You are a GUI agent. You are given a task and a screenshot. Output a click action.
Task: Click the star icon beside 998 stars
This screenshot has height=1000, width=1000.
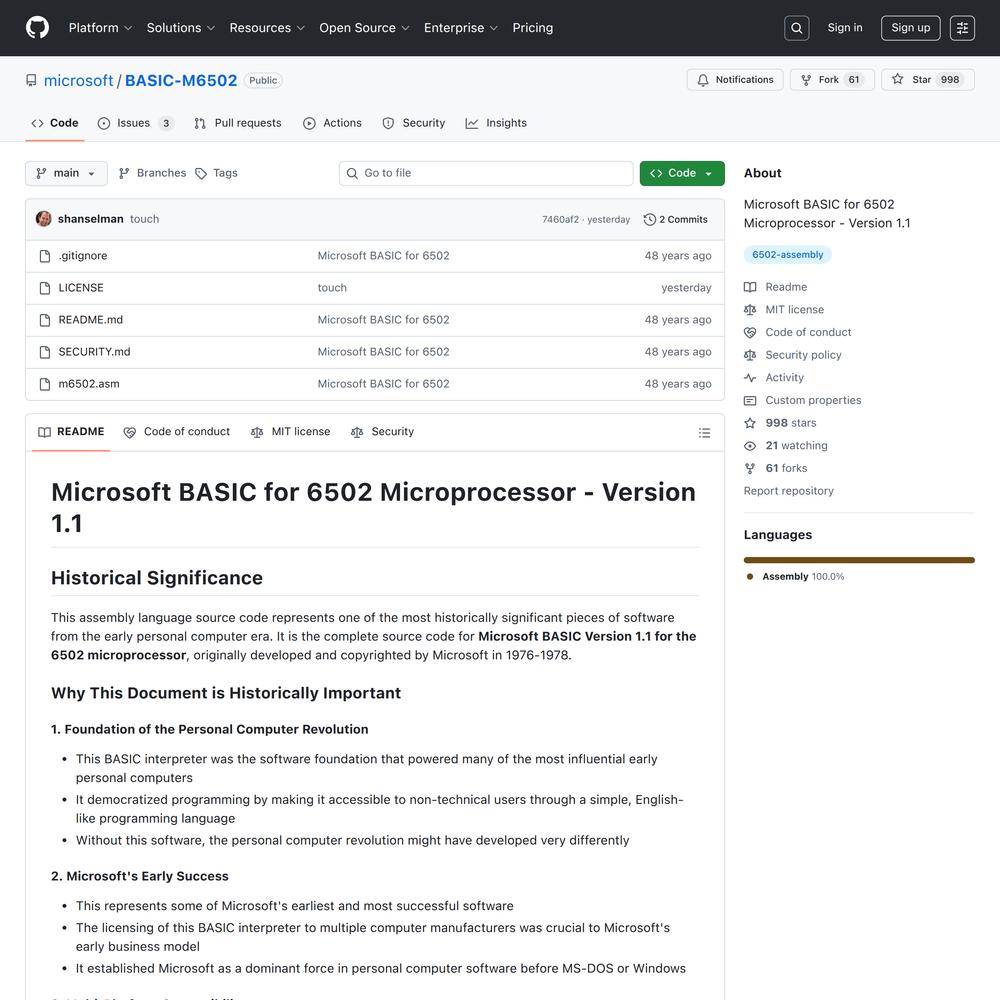(750, 423)
